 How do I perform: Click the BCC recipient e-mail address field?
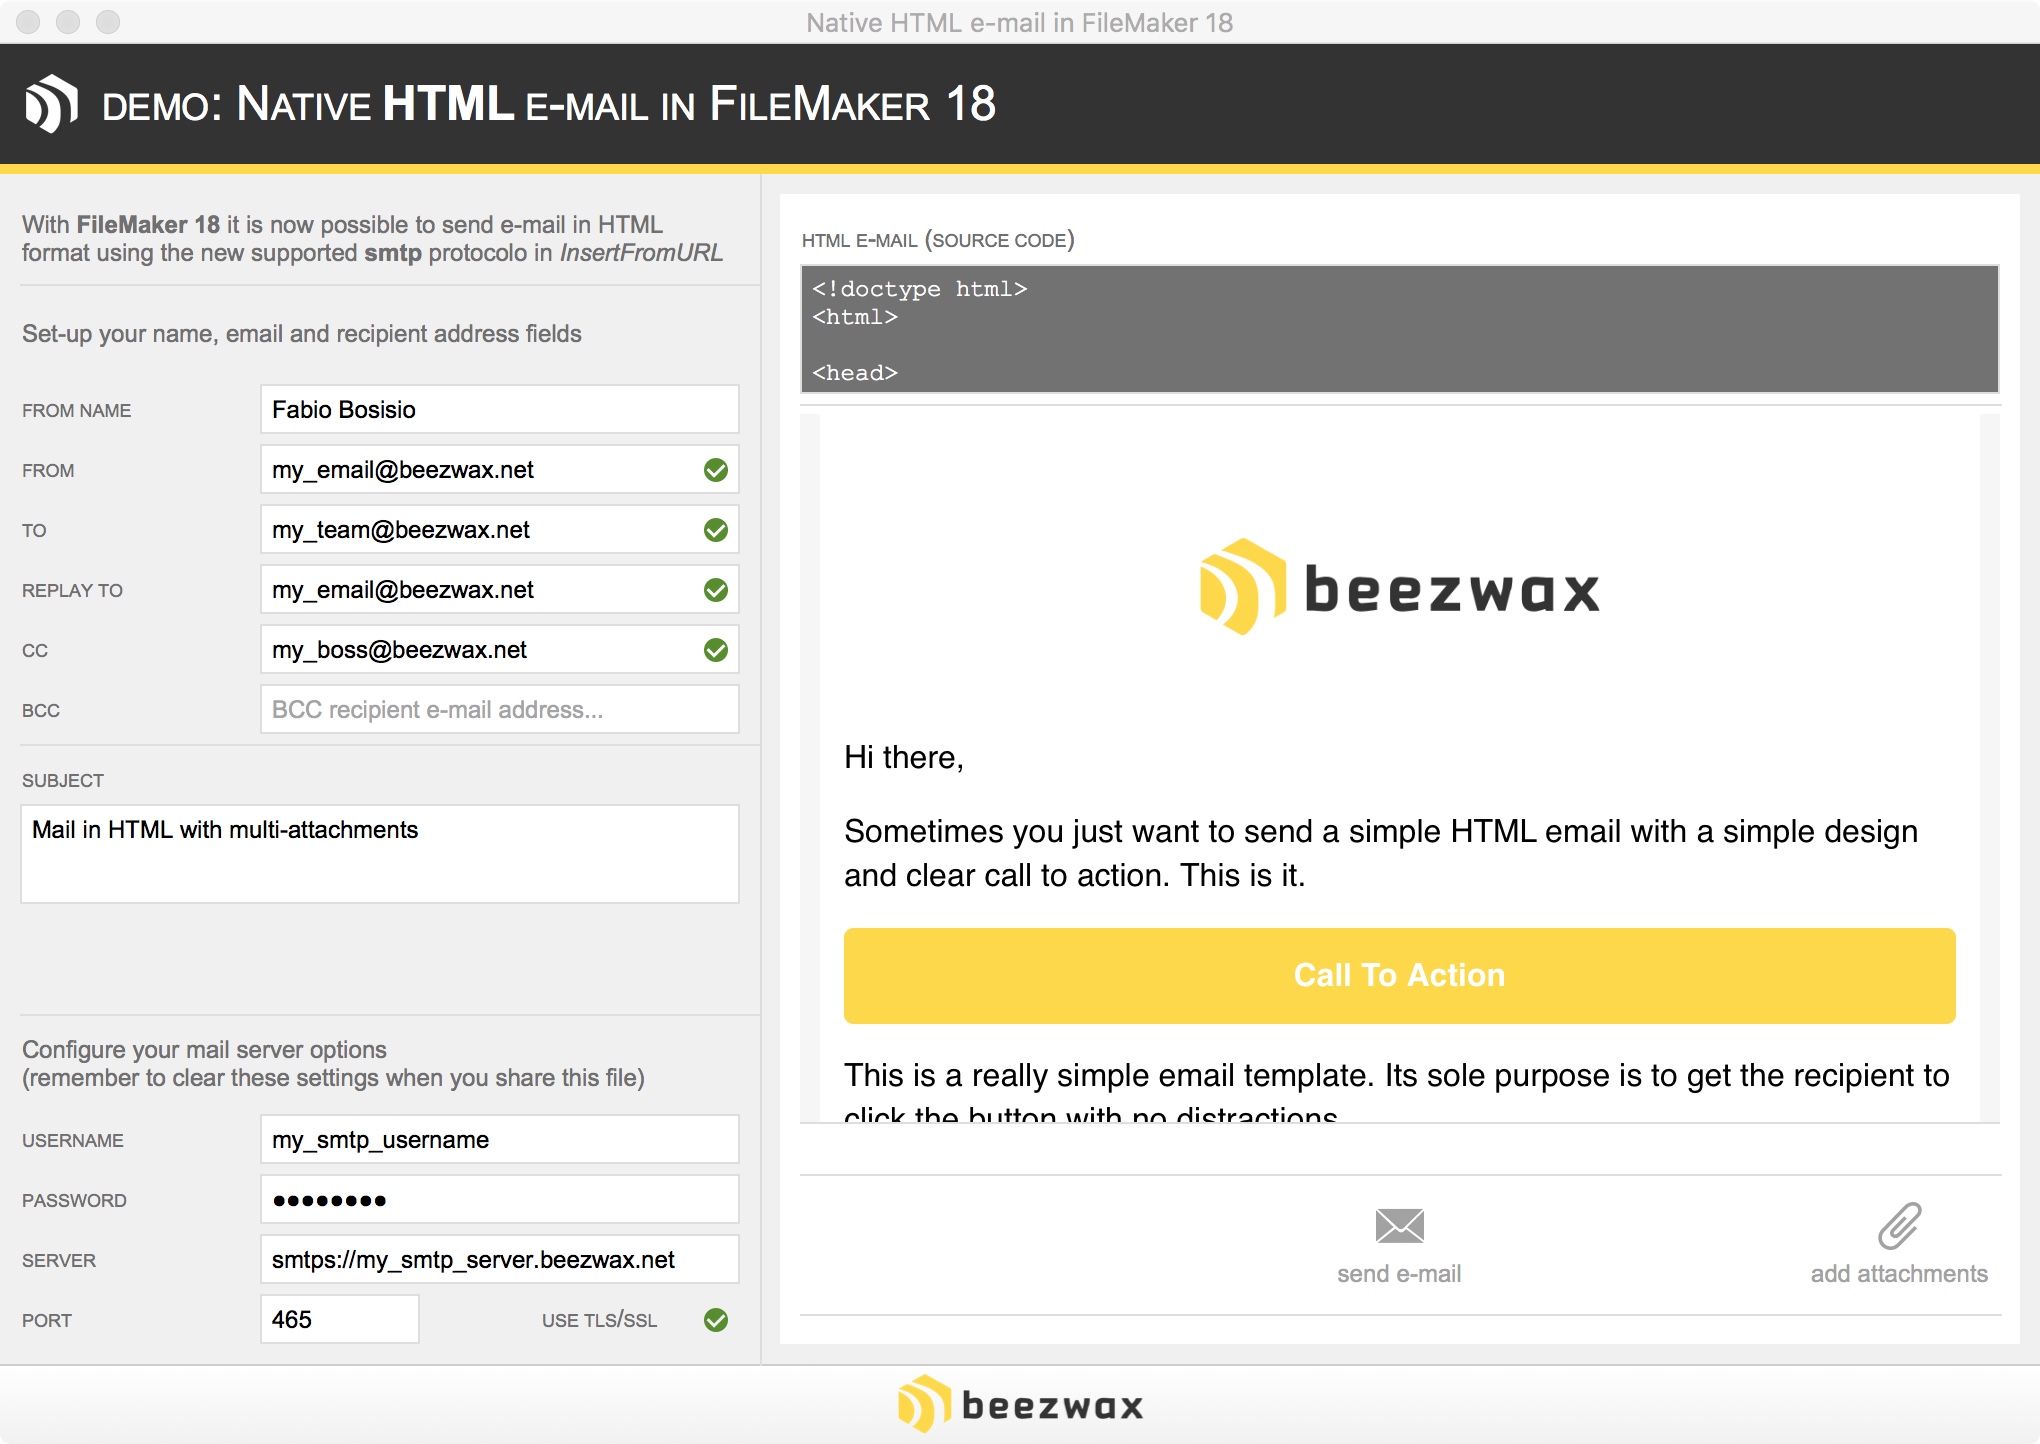[498, 709]
